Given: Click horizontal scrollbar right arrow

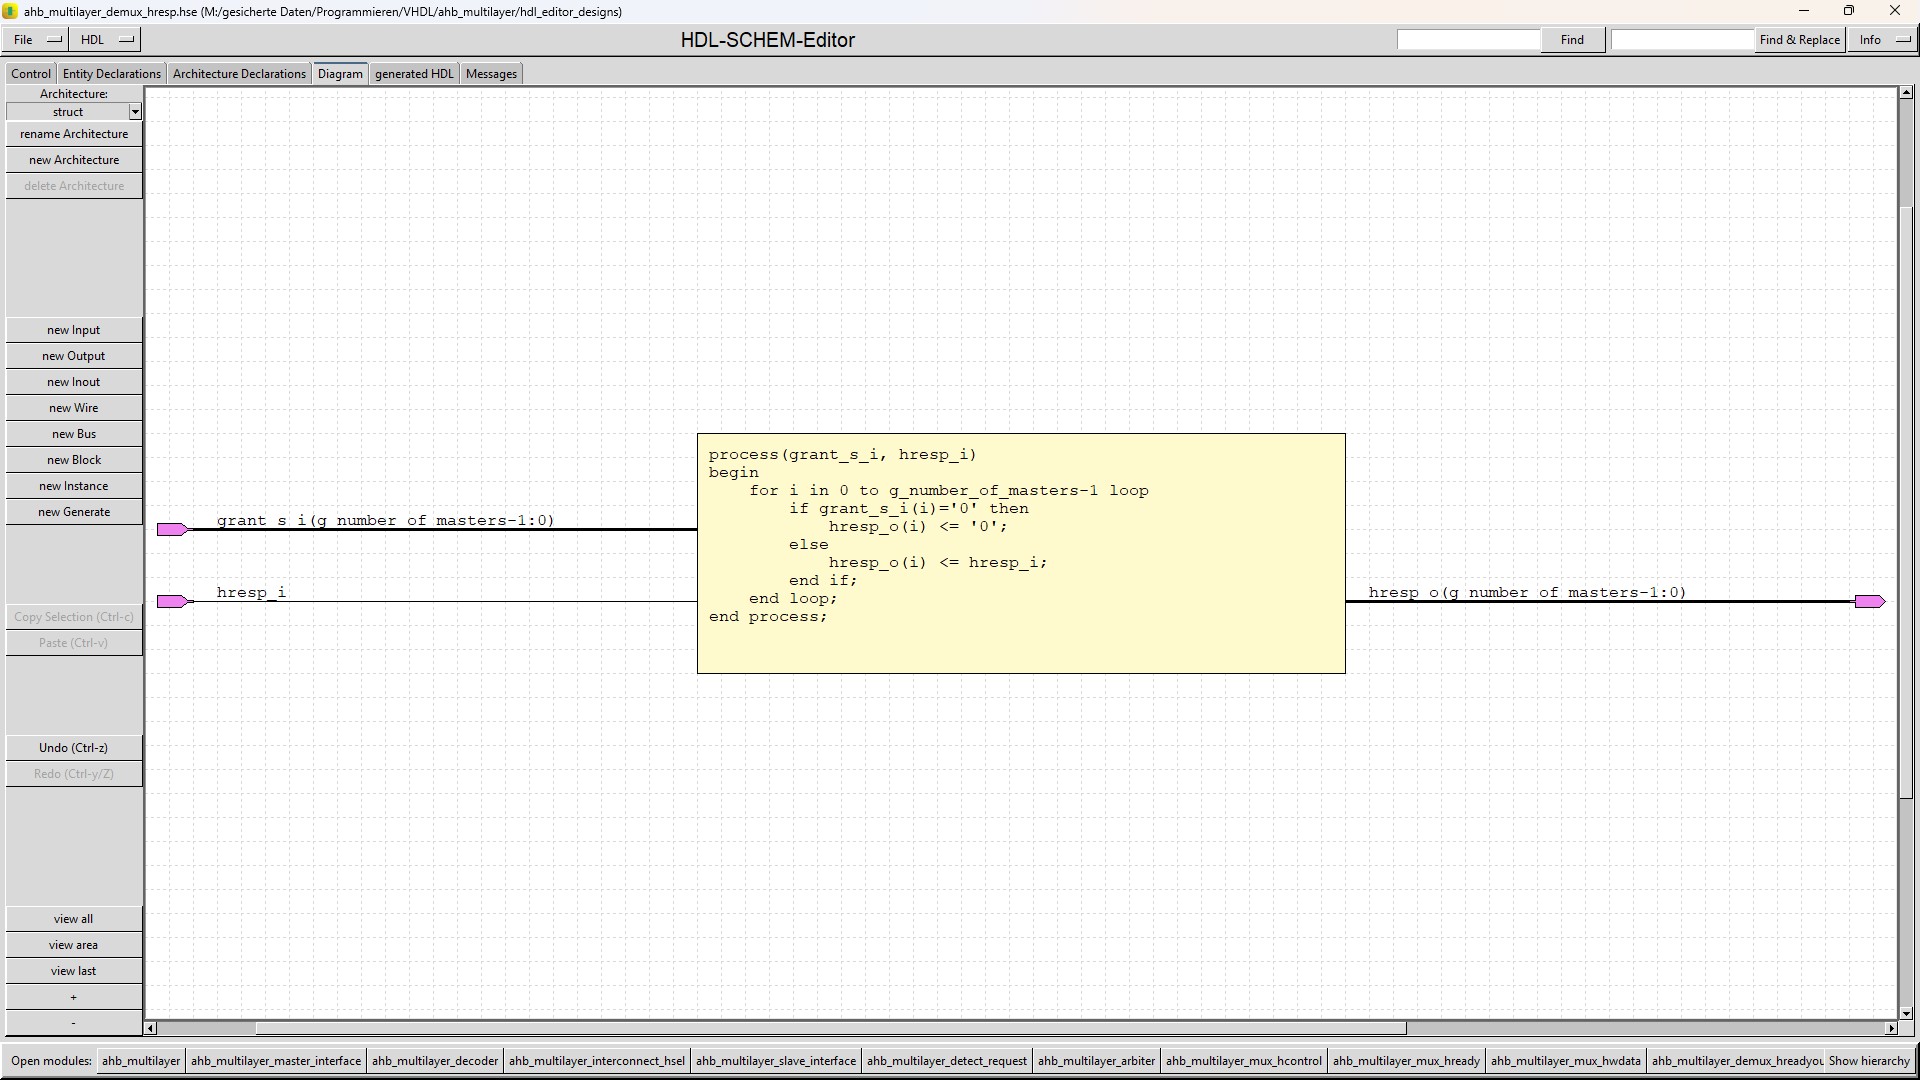Looking at the screenshot, I should 1891,1028.
